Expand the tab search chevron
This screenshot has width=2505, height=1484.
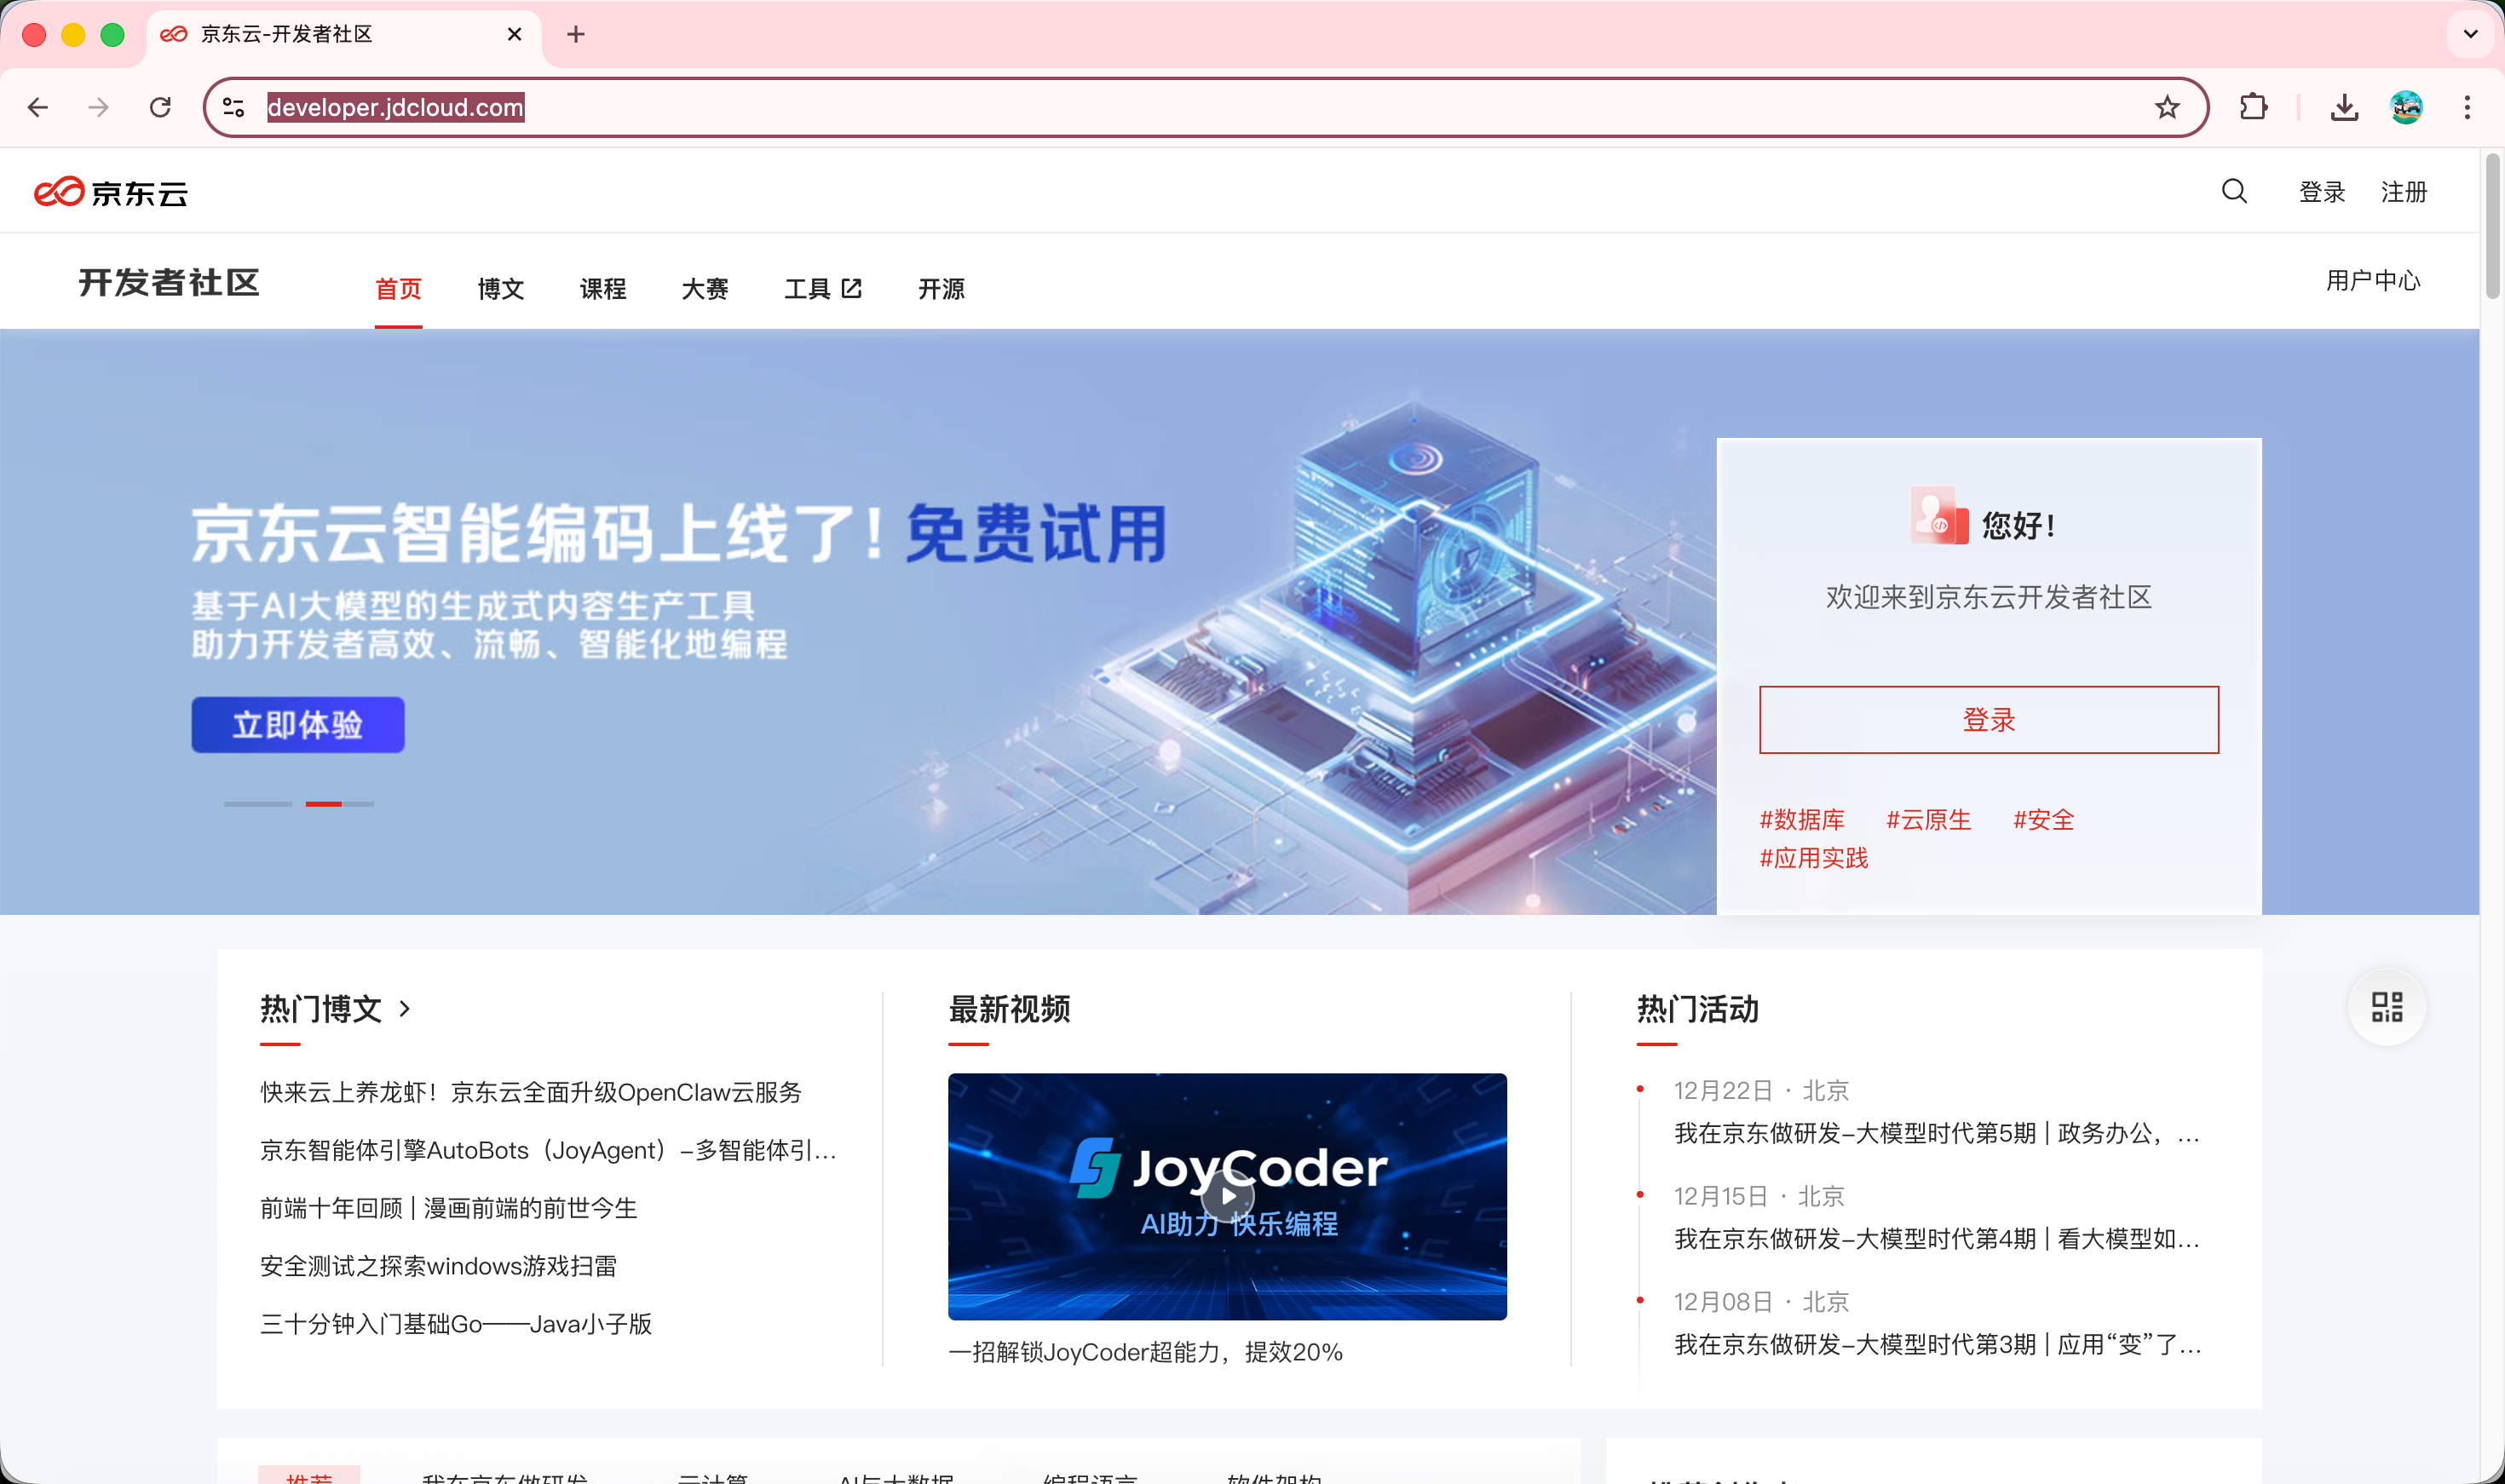click(x=2470, y=34)
